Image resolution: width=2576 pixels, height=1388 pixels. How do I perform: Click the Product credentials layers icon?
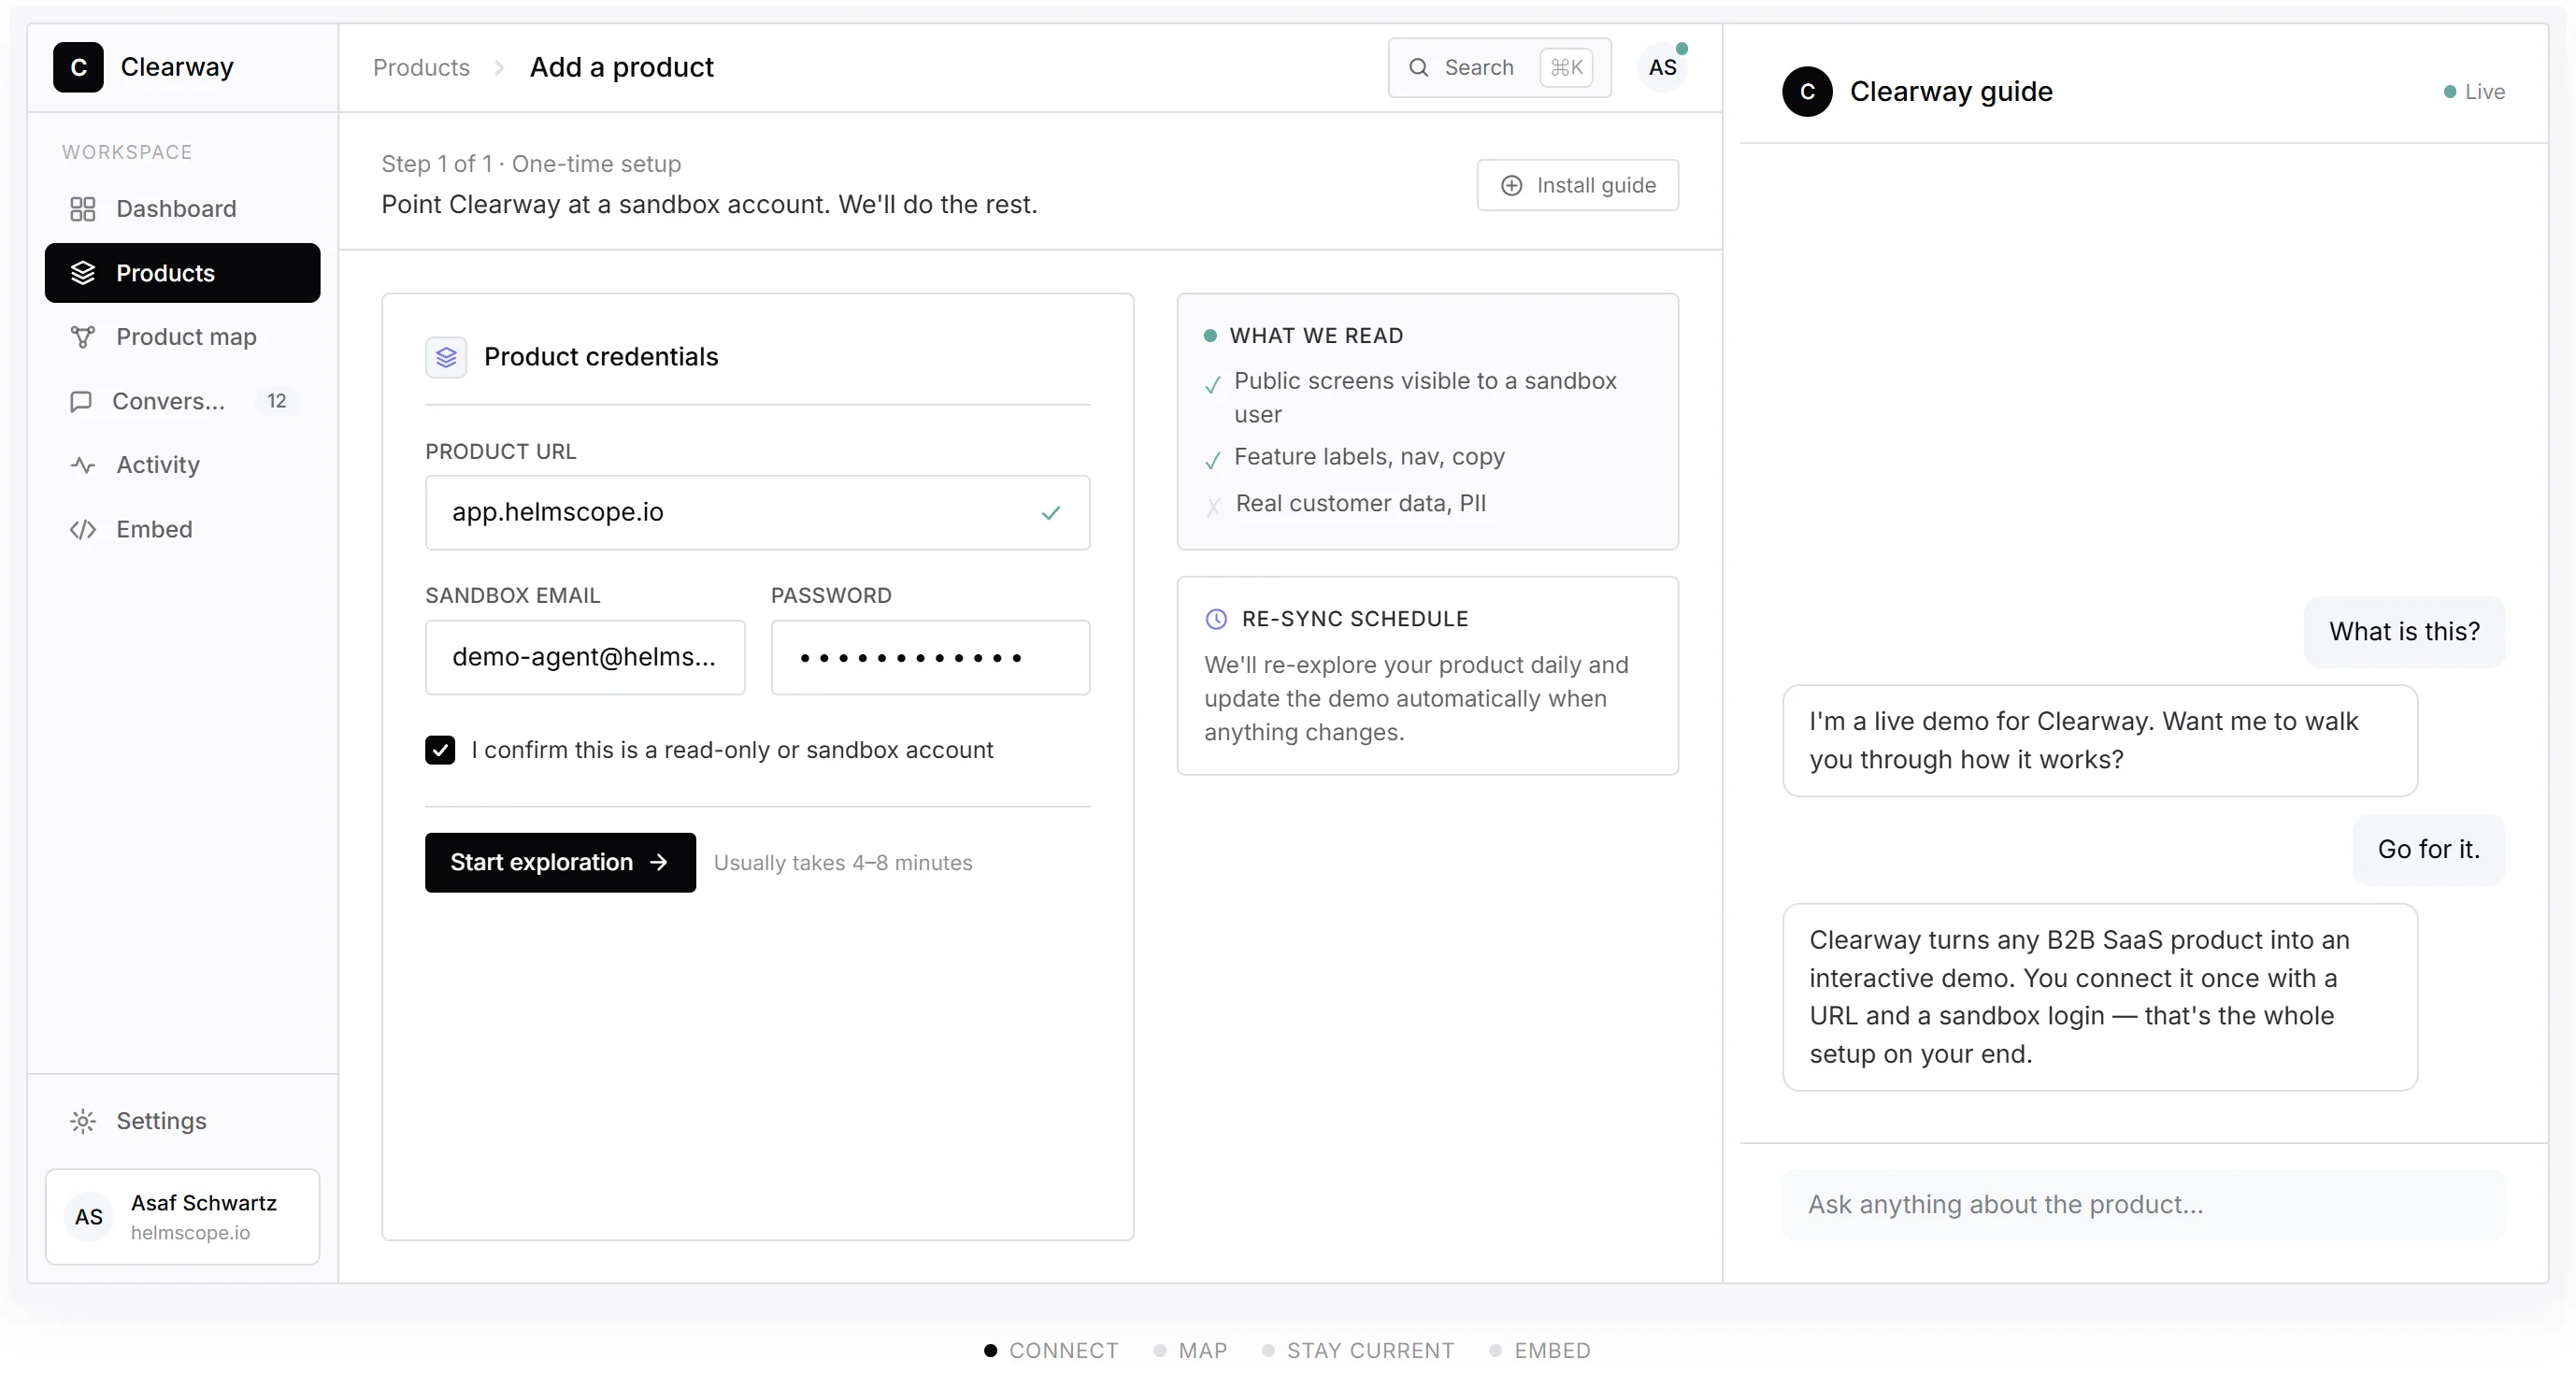click(446, 357)
